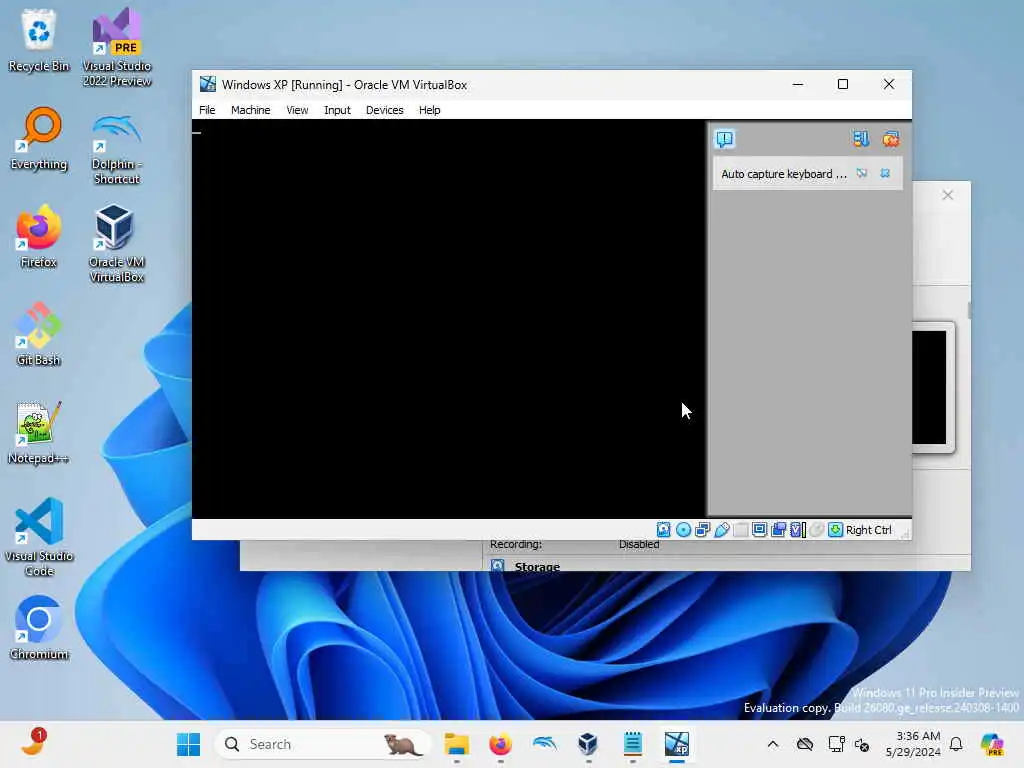Click the don't-show-again icon on keyboard notification

[x=862, y=173]
